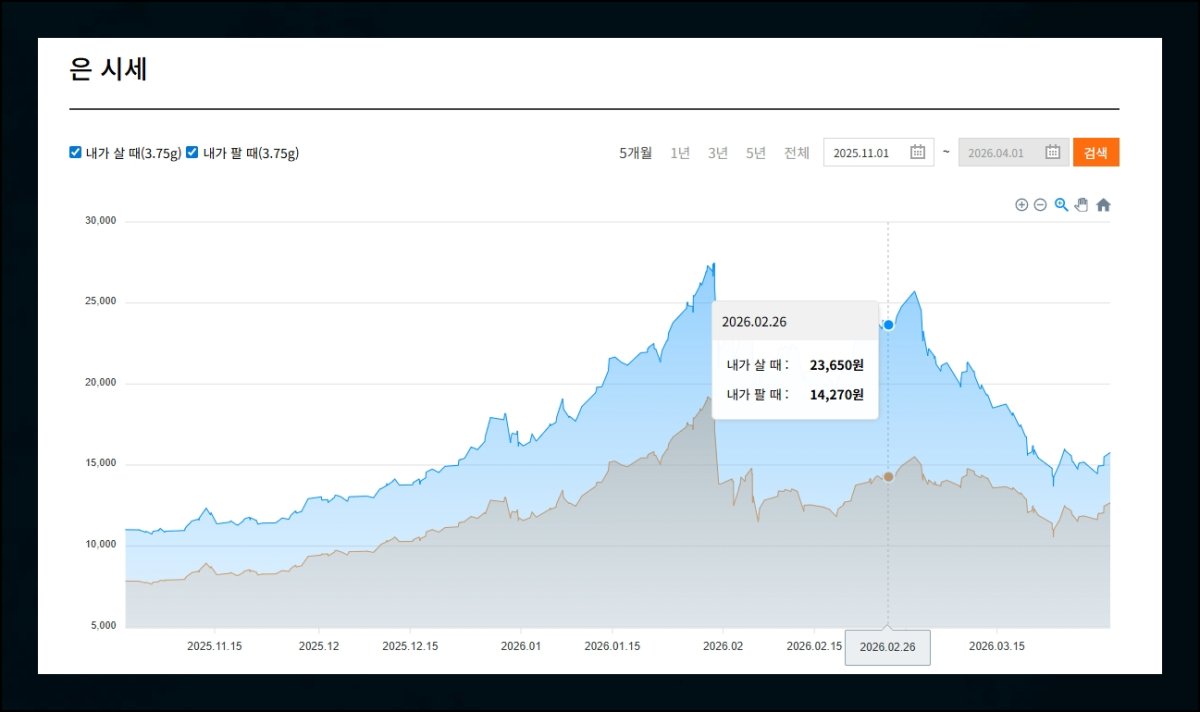Activate the magnifier selection zoom tool
Viewport: 1200px width, 712px height.
click(1061, 205)
